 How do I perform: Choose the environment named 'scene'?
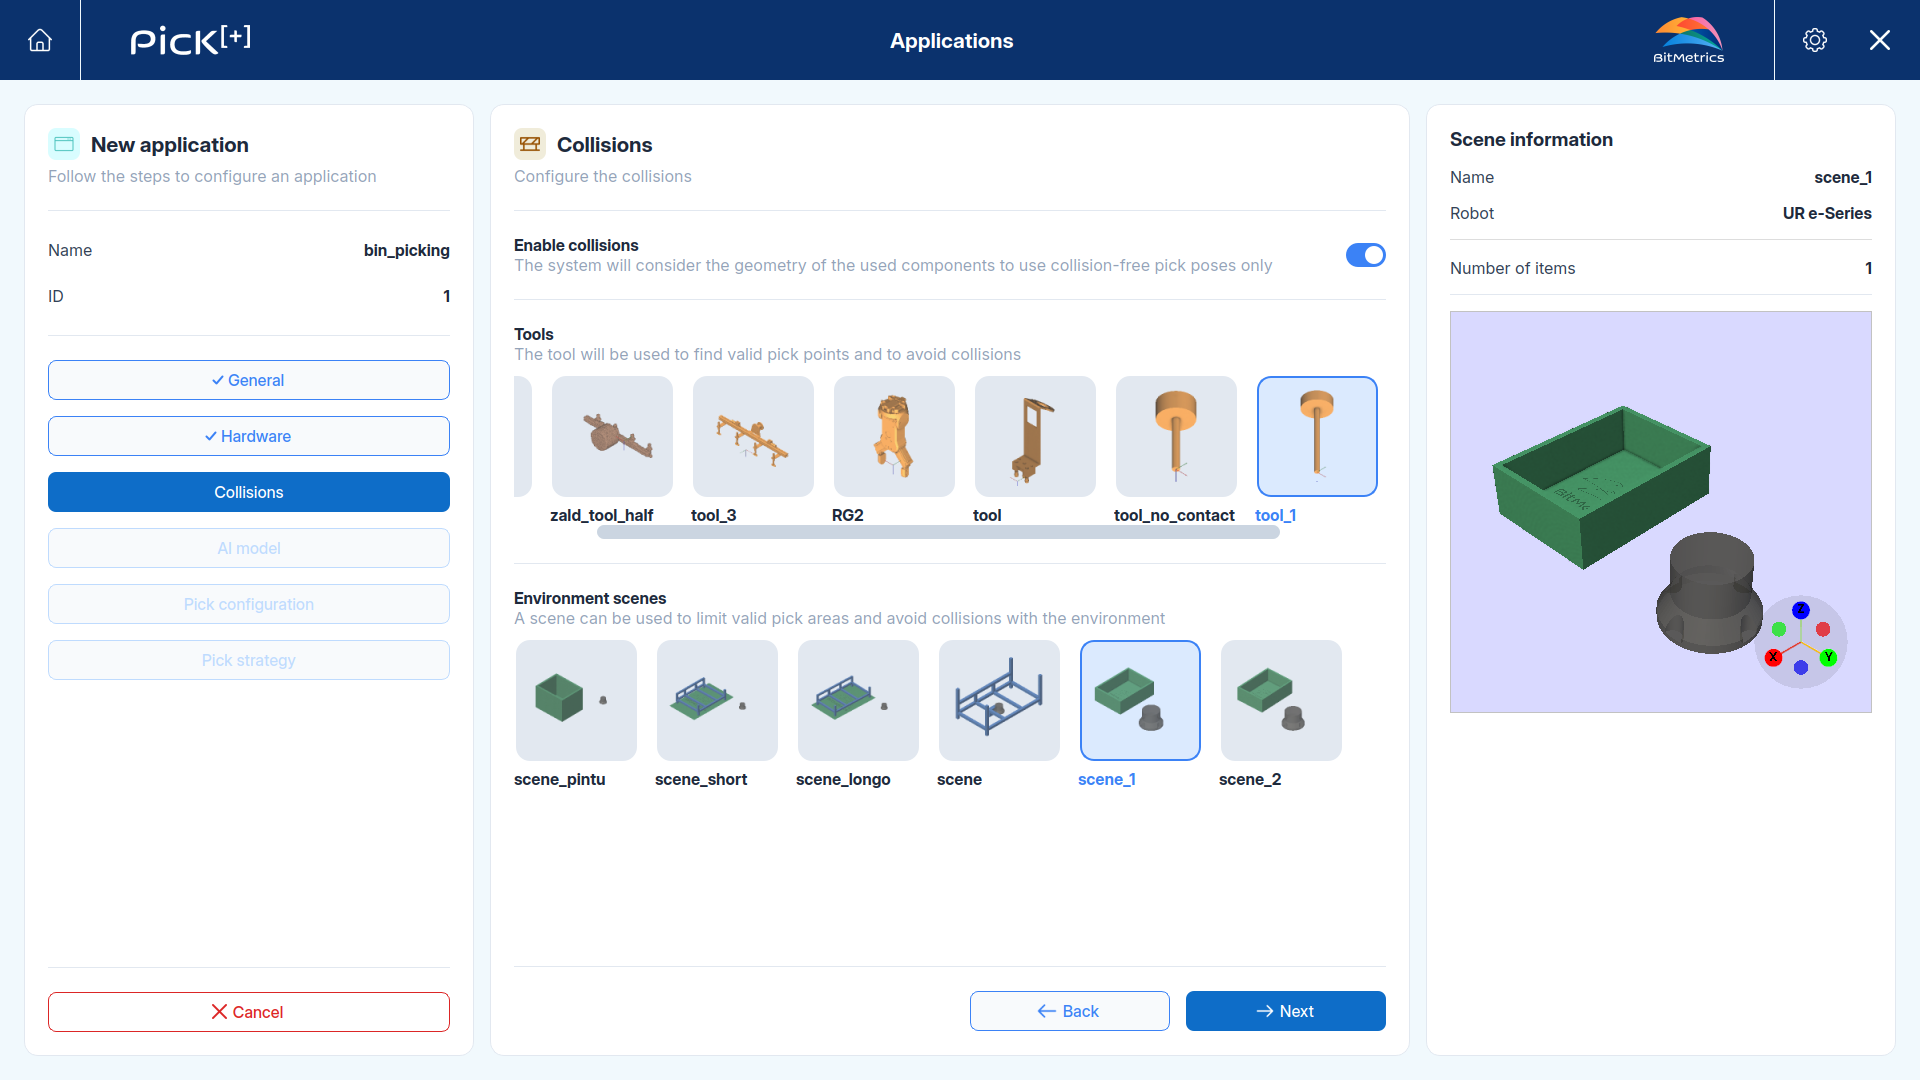click(999, 700)
